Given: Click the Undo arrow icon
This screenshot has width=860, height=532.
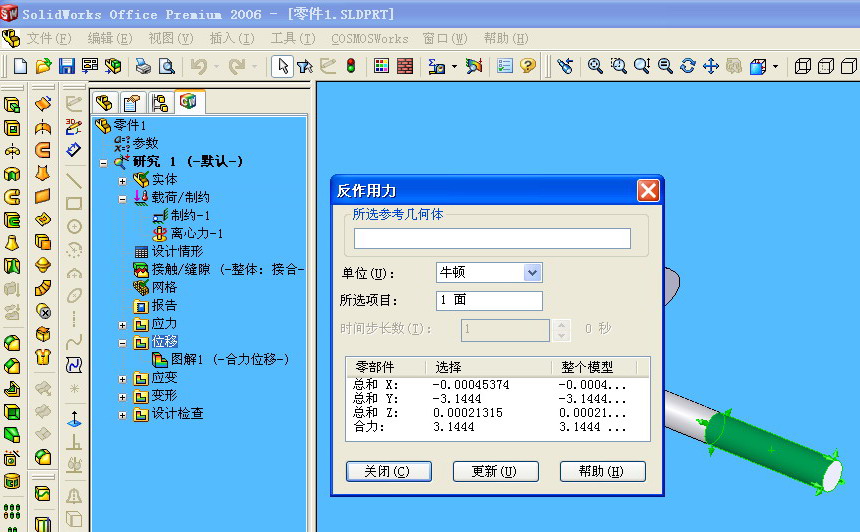Looking at the screenshot, I should 199,66.
